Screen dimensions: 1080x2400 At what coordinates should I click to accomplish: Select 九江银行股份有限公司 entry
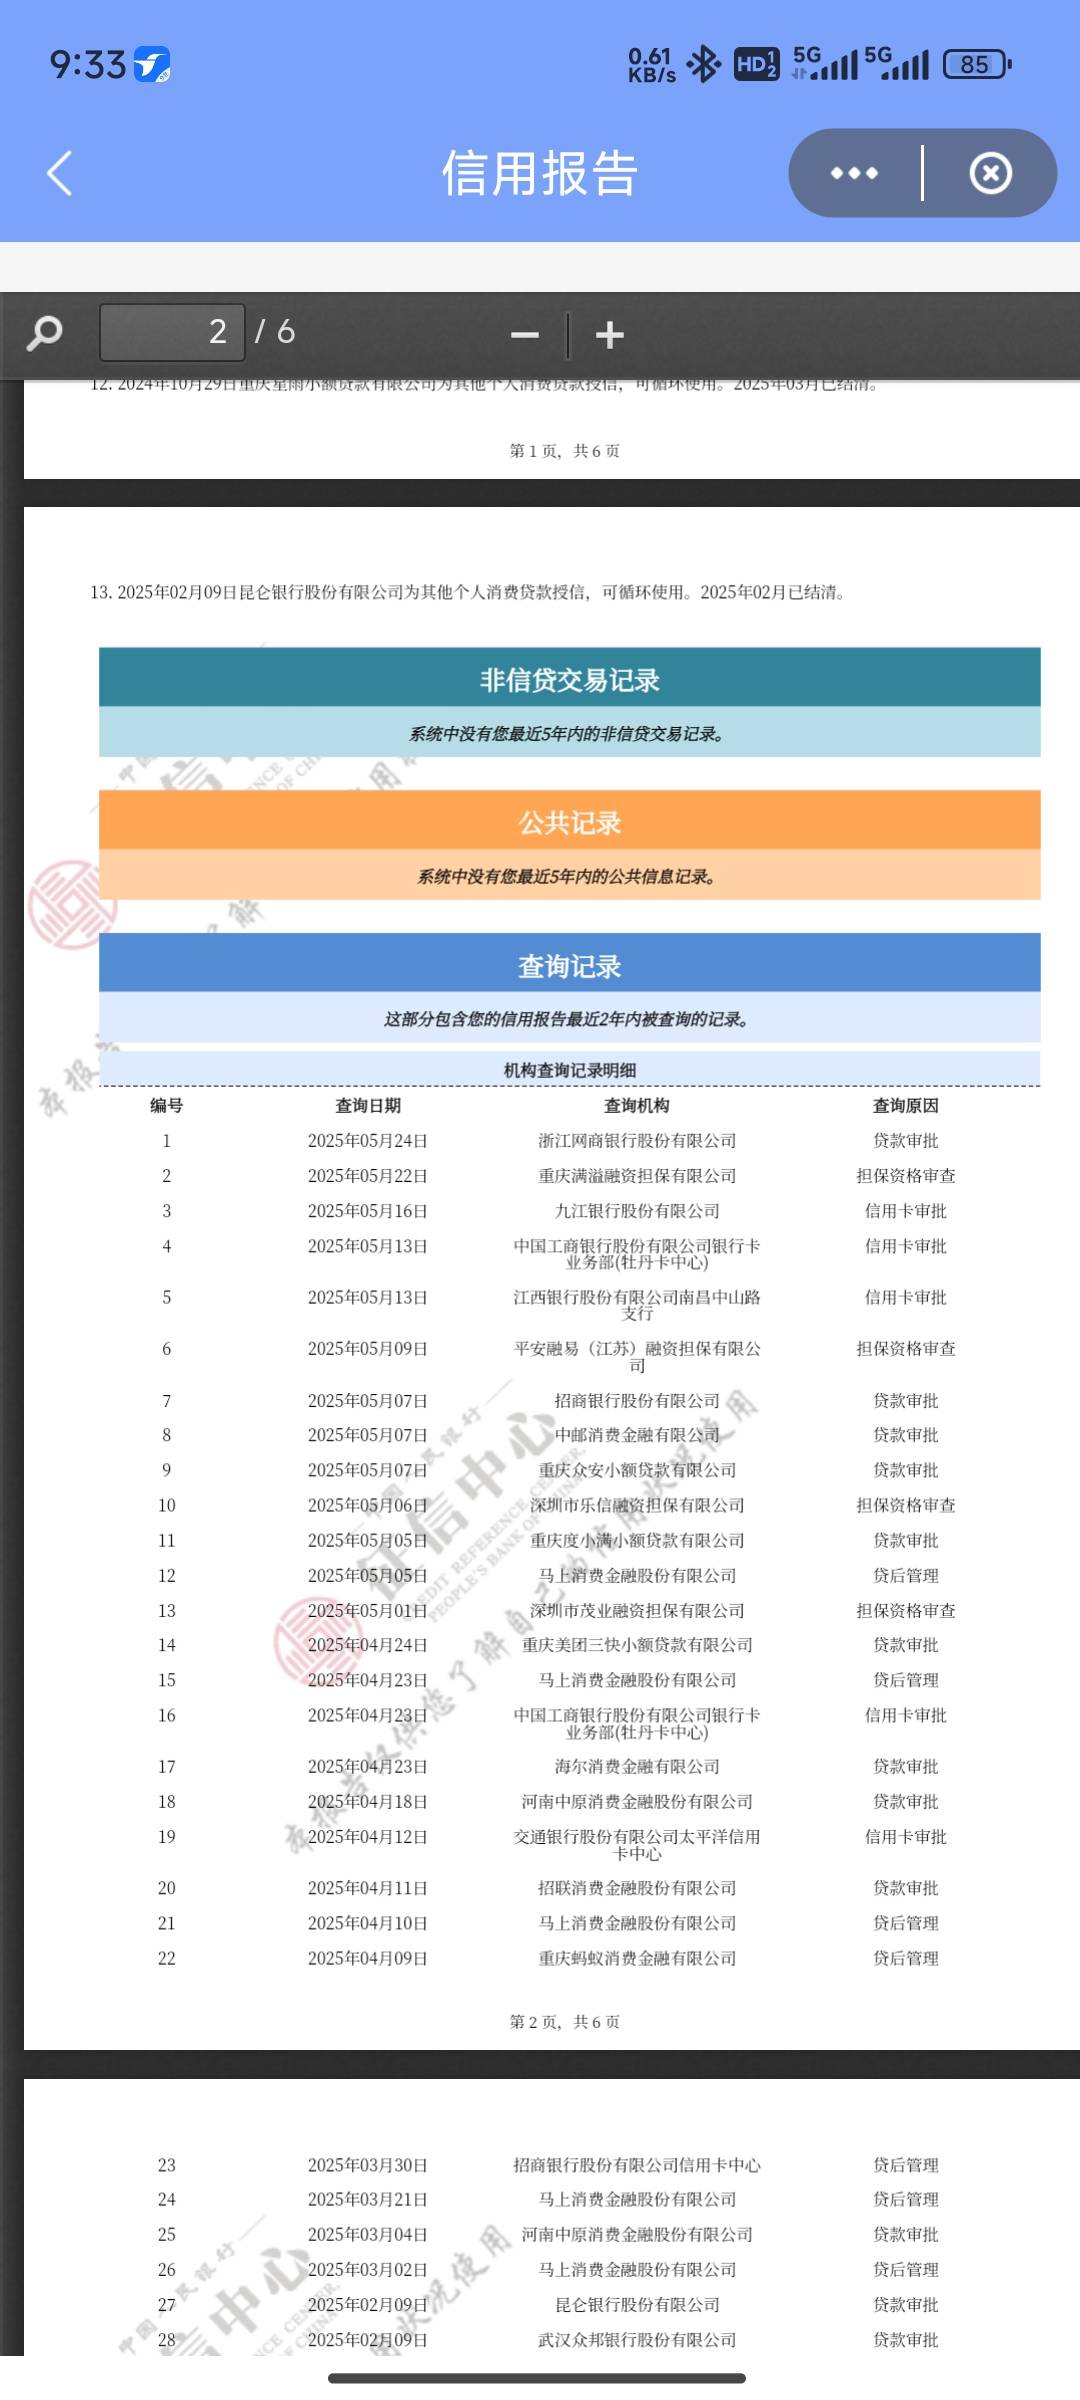click(x=637, y=1211)
